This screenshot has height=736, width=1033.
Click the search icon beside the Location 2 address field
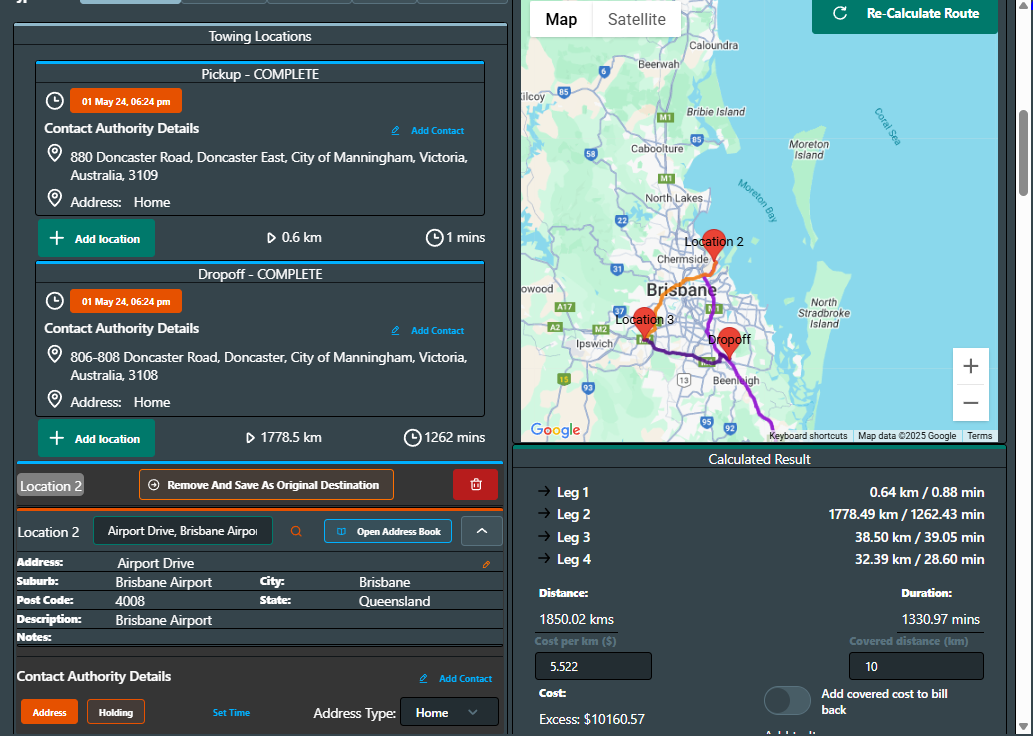click(295, 531)
